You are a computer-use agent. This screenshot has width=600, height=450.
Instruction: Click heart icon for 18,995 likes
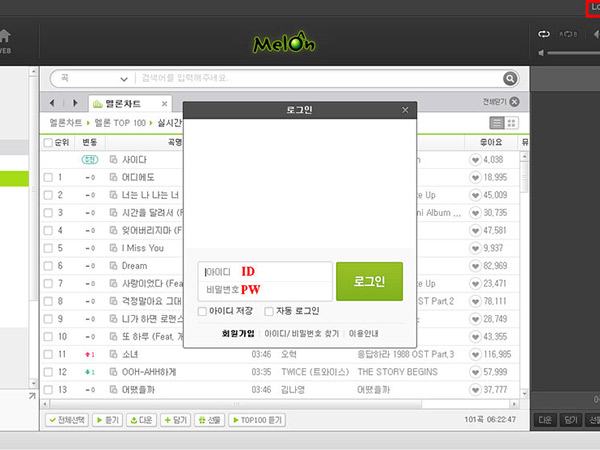coord(475,177)
